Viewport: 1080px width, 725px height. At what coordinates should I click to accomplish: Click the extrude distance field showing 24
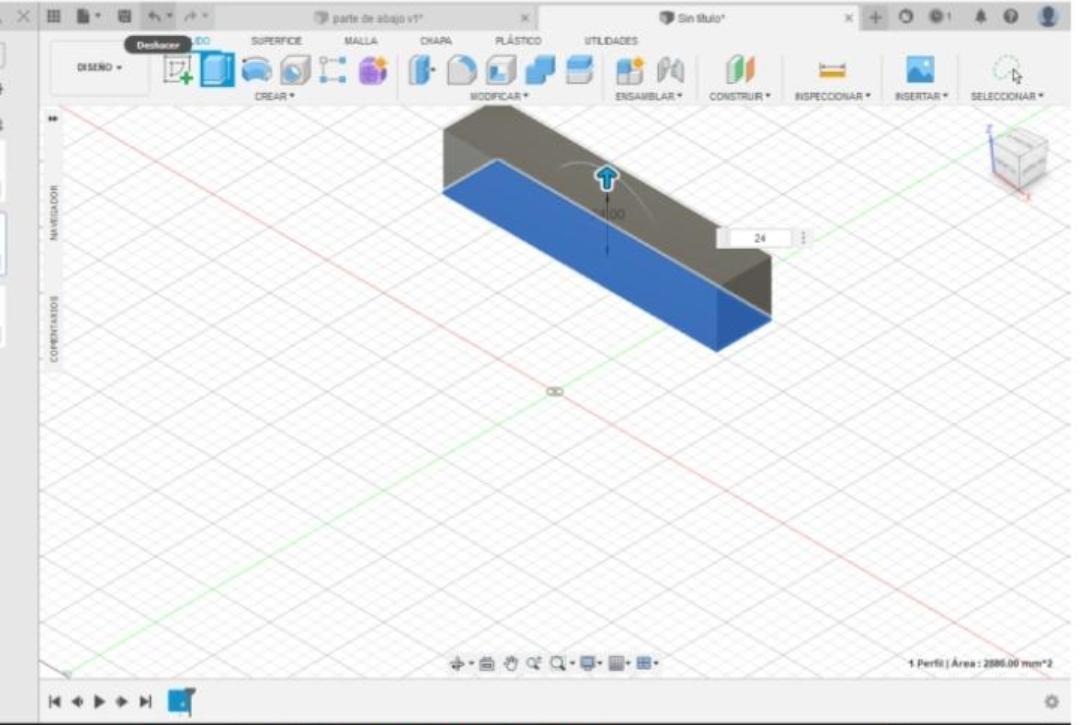(759, 238)
